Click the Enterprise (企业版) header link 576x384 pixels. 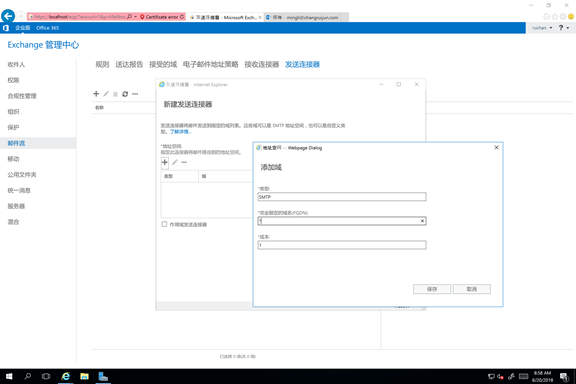(22, 28)
